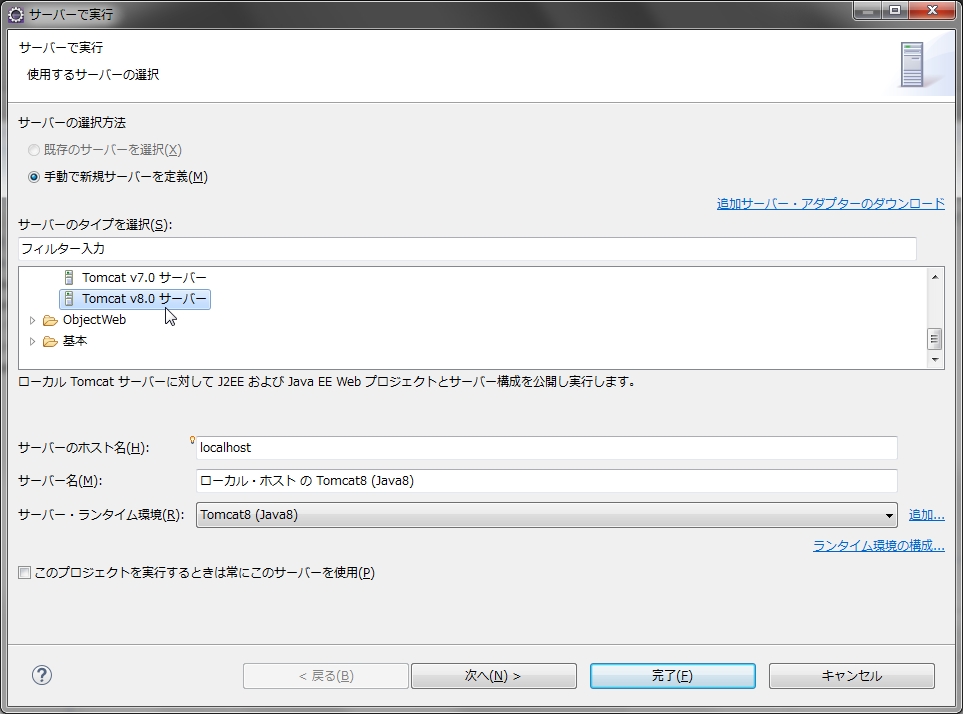
Task: Enable always use this server checkbox
Action: (24, 573)
